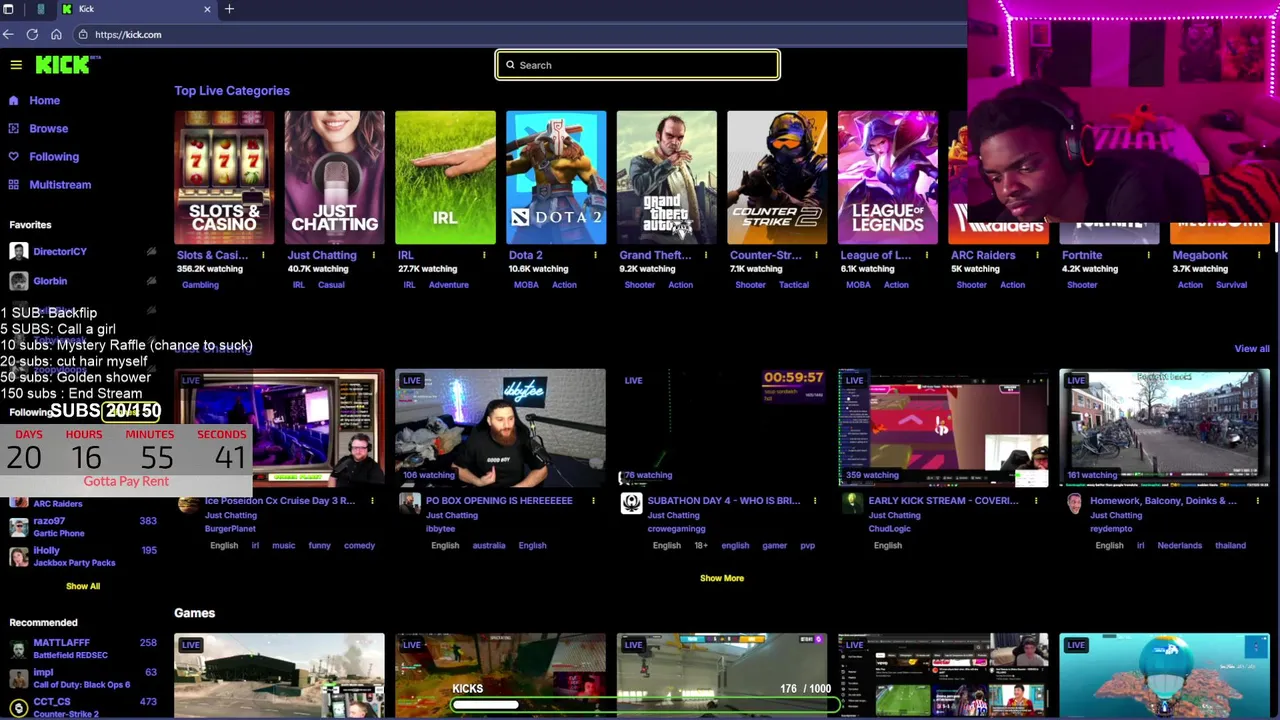1280x720 pixels.
Task: Open iHolly Jackbox Party Packs channel
Action: coord(82,556)
